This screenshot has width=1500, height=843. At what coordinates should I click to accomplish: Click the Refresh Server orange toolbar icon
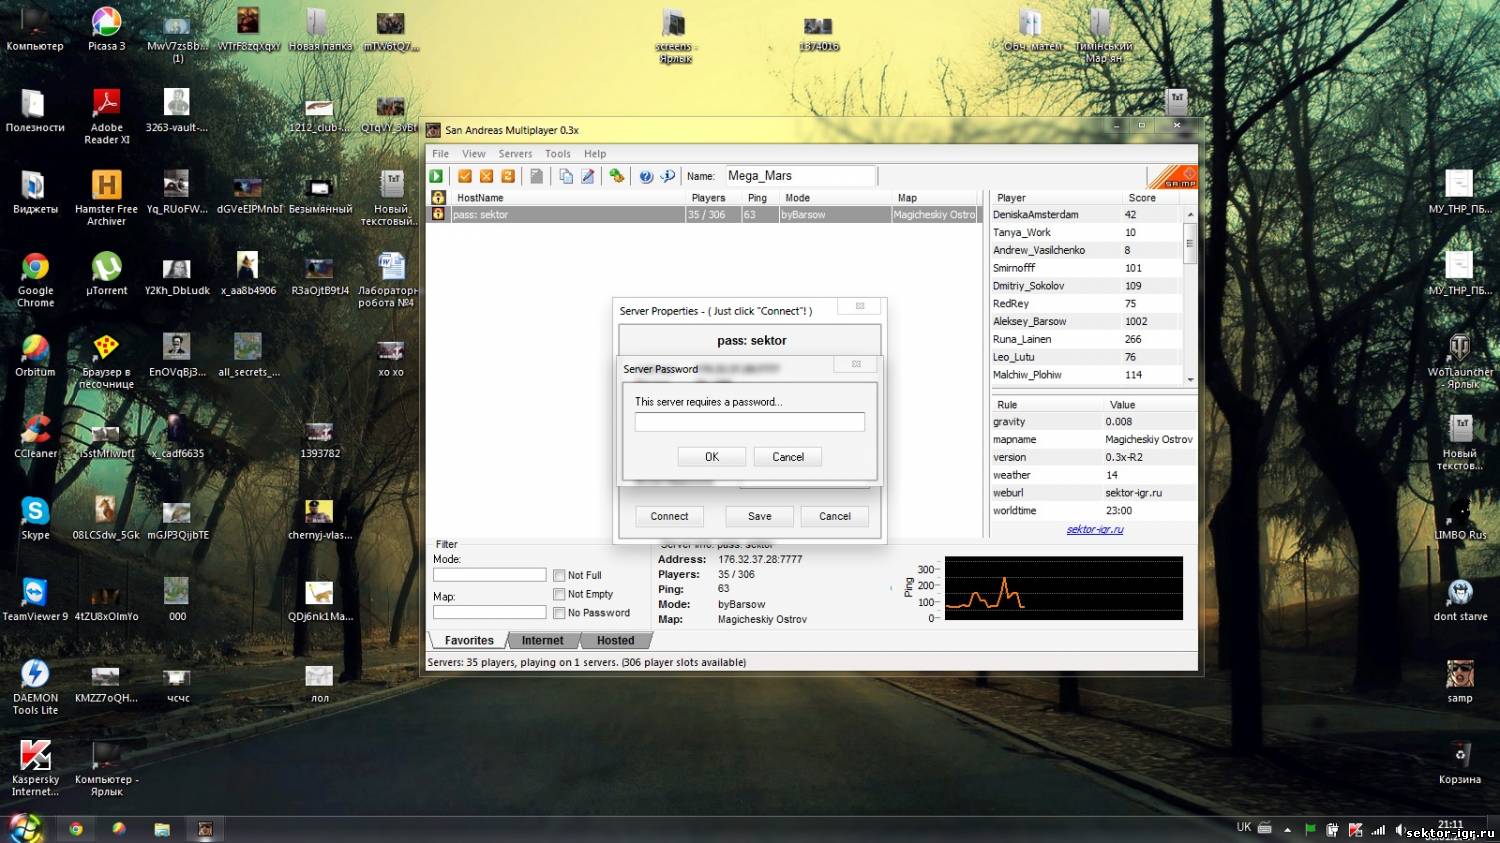pos(508,176)
